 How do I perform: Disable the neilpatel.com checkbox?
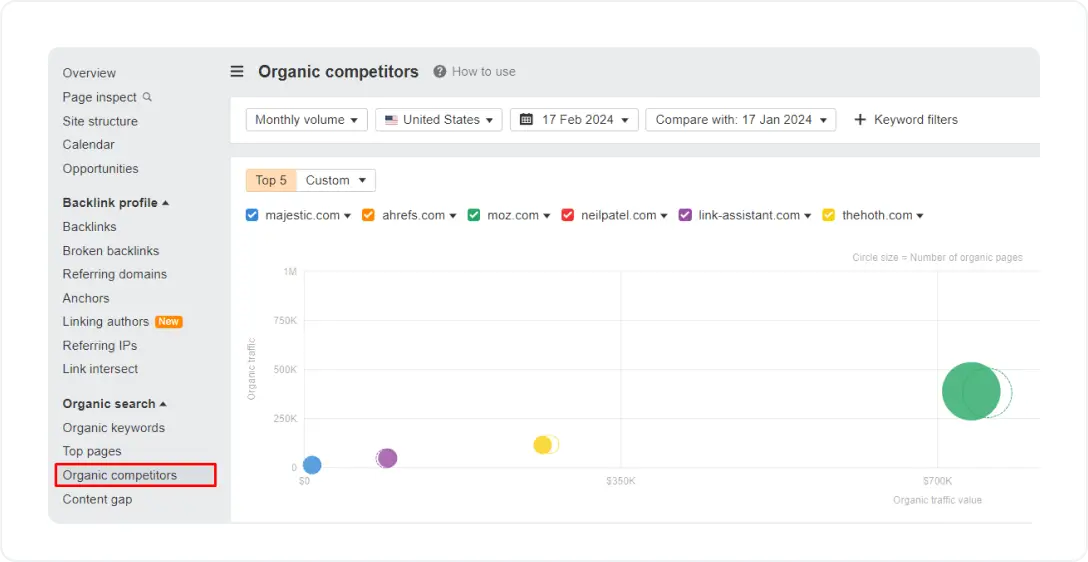pyautogui.click(x=568, y=215)
